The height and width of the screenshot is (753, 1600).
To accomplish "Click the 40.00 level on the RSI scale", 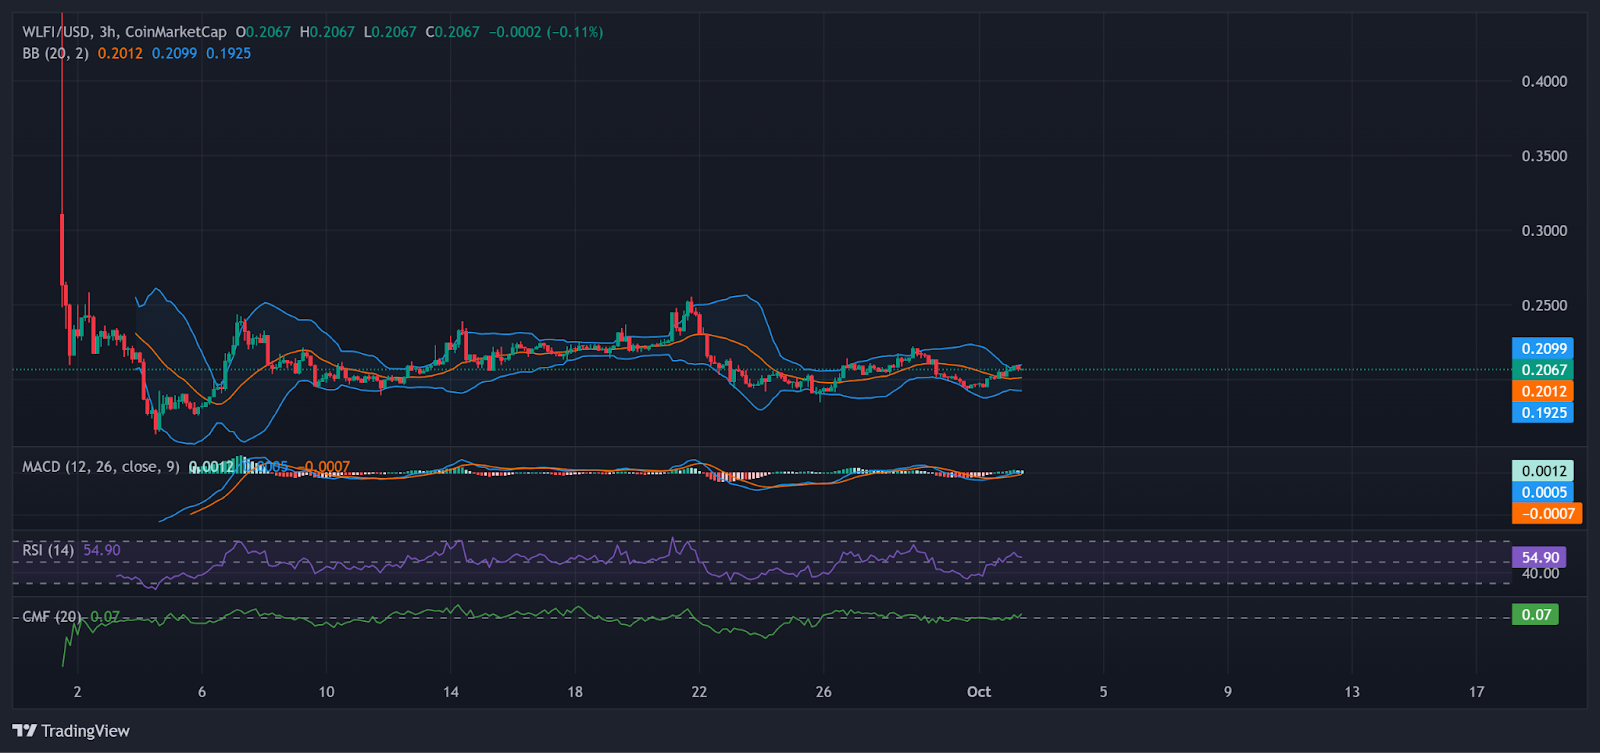I will pyautogui.click(x=1540, y=574).
